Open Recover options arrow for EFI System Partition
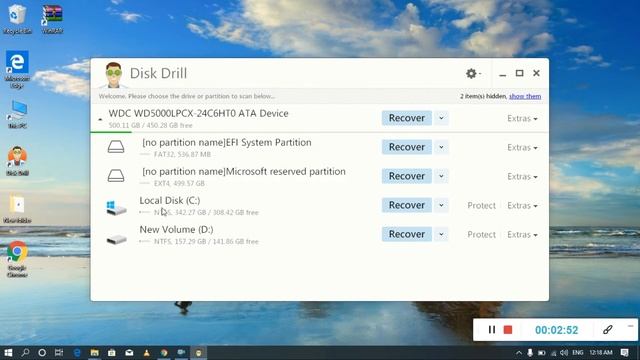640x360 pixels. pyautogui.click(x=441, y=147)
